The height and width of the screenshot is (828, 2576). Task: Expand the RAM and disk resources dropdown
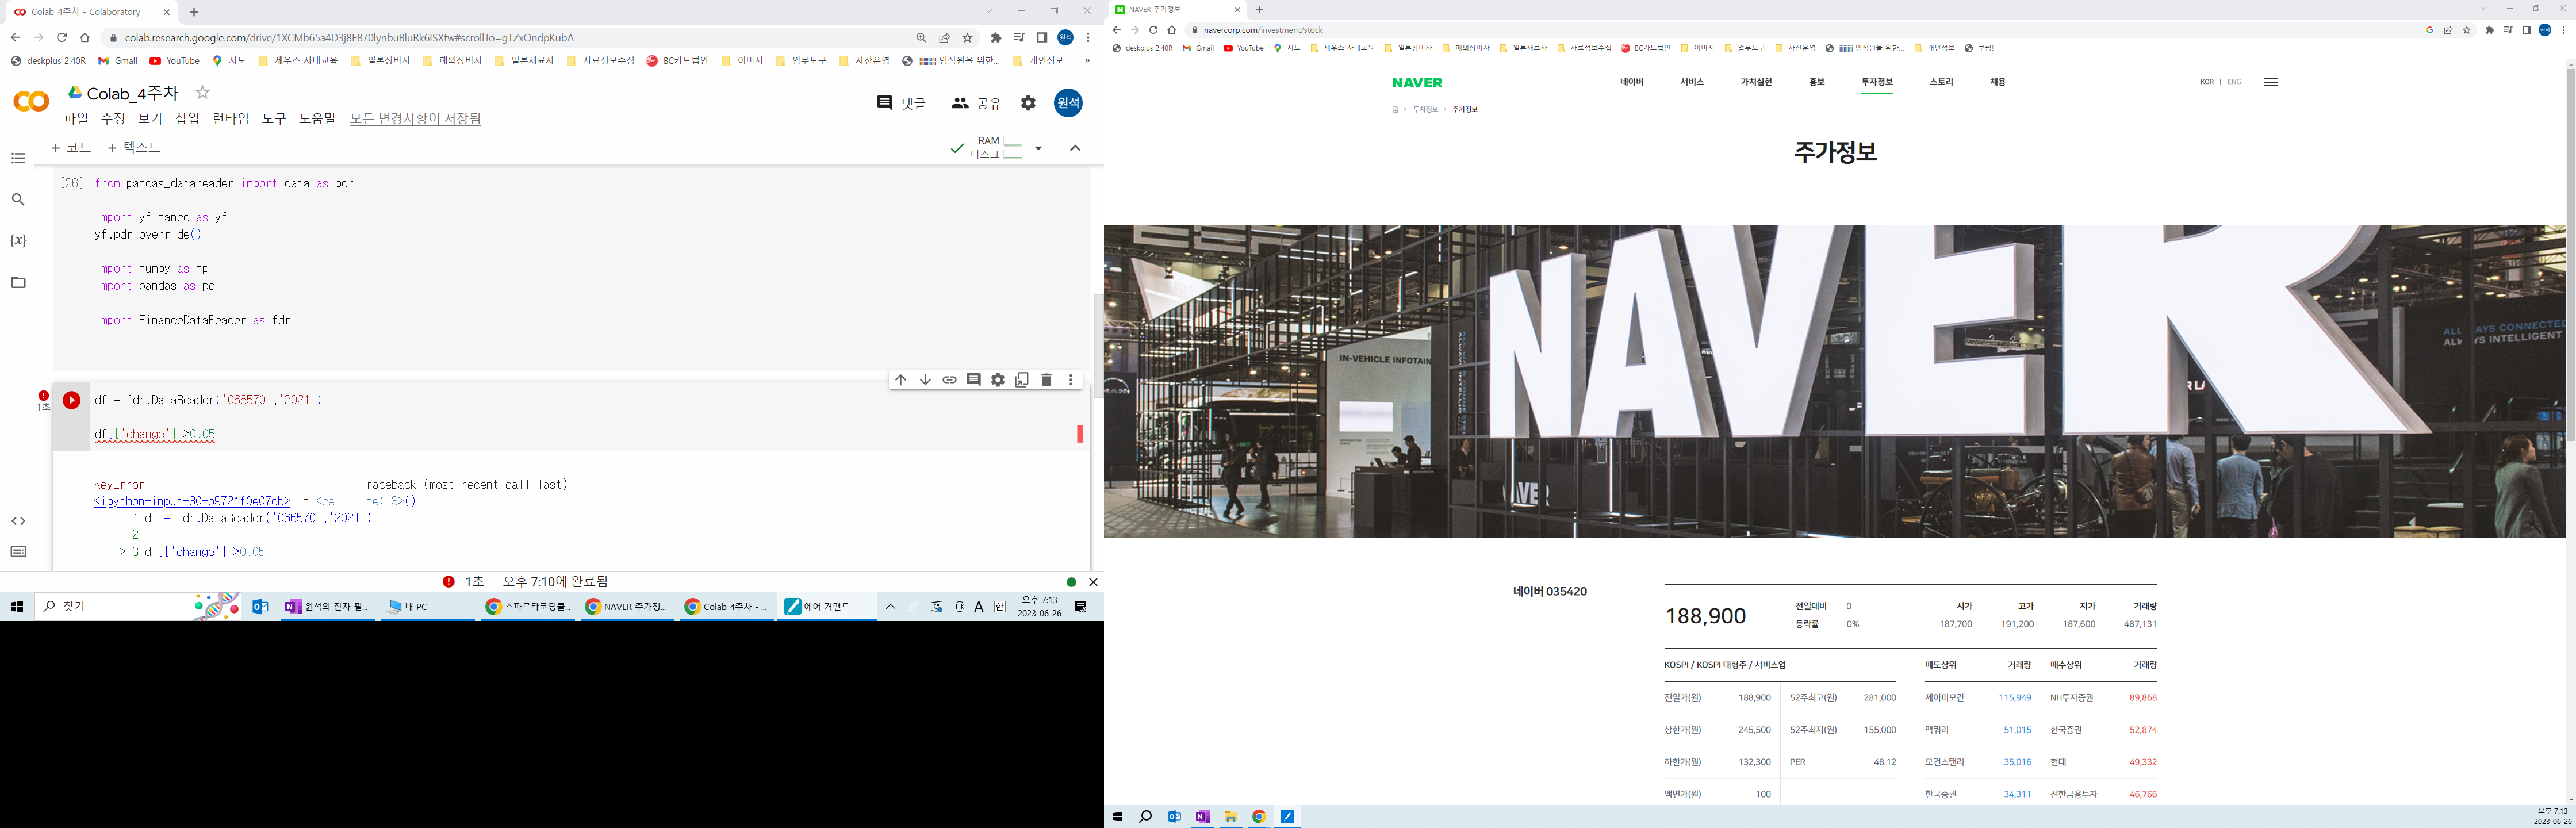pos(1038,148)
